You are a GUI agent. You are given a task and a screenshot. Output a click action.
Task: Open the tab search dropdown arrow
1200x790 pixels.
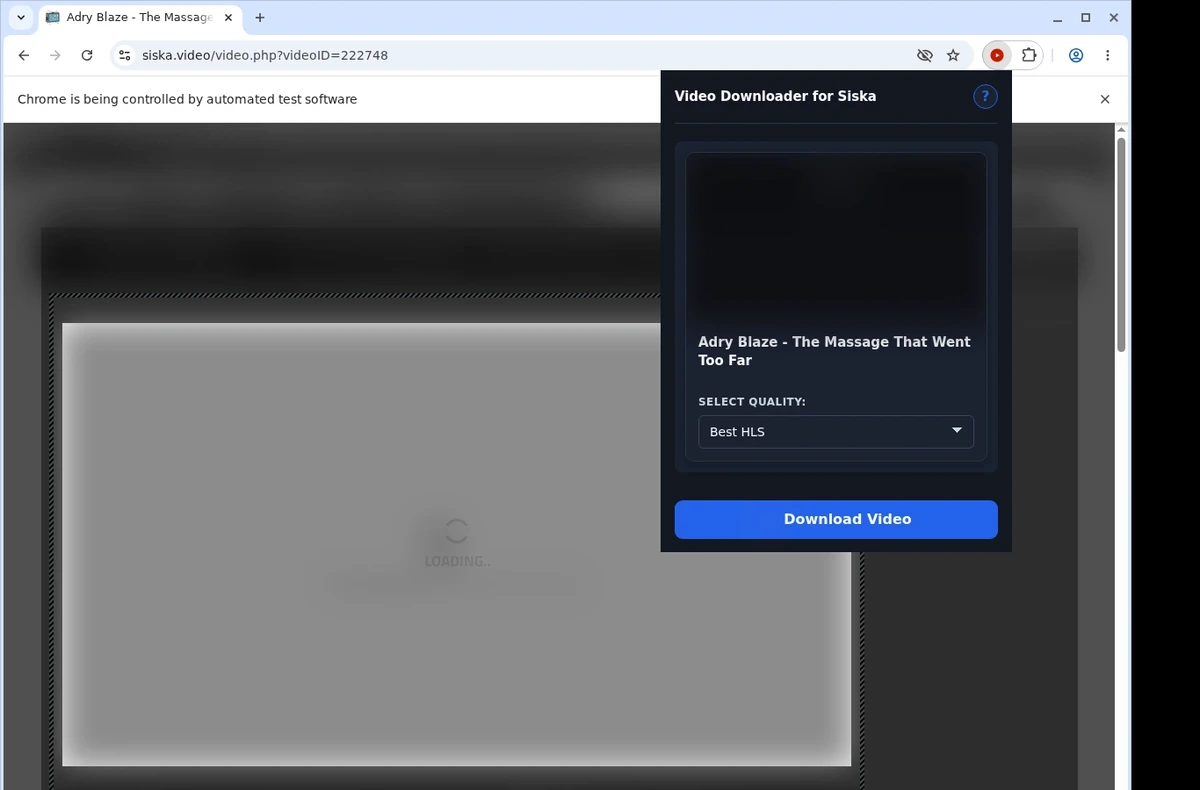[20, 17]
